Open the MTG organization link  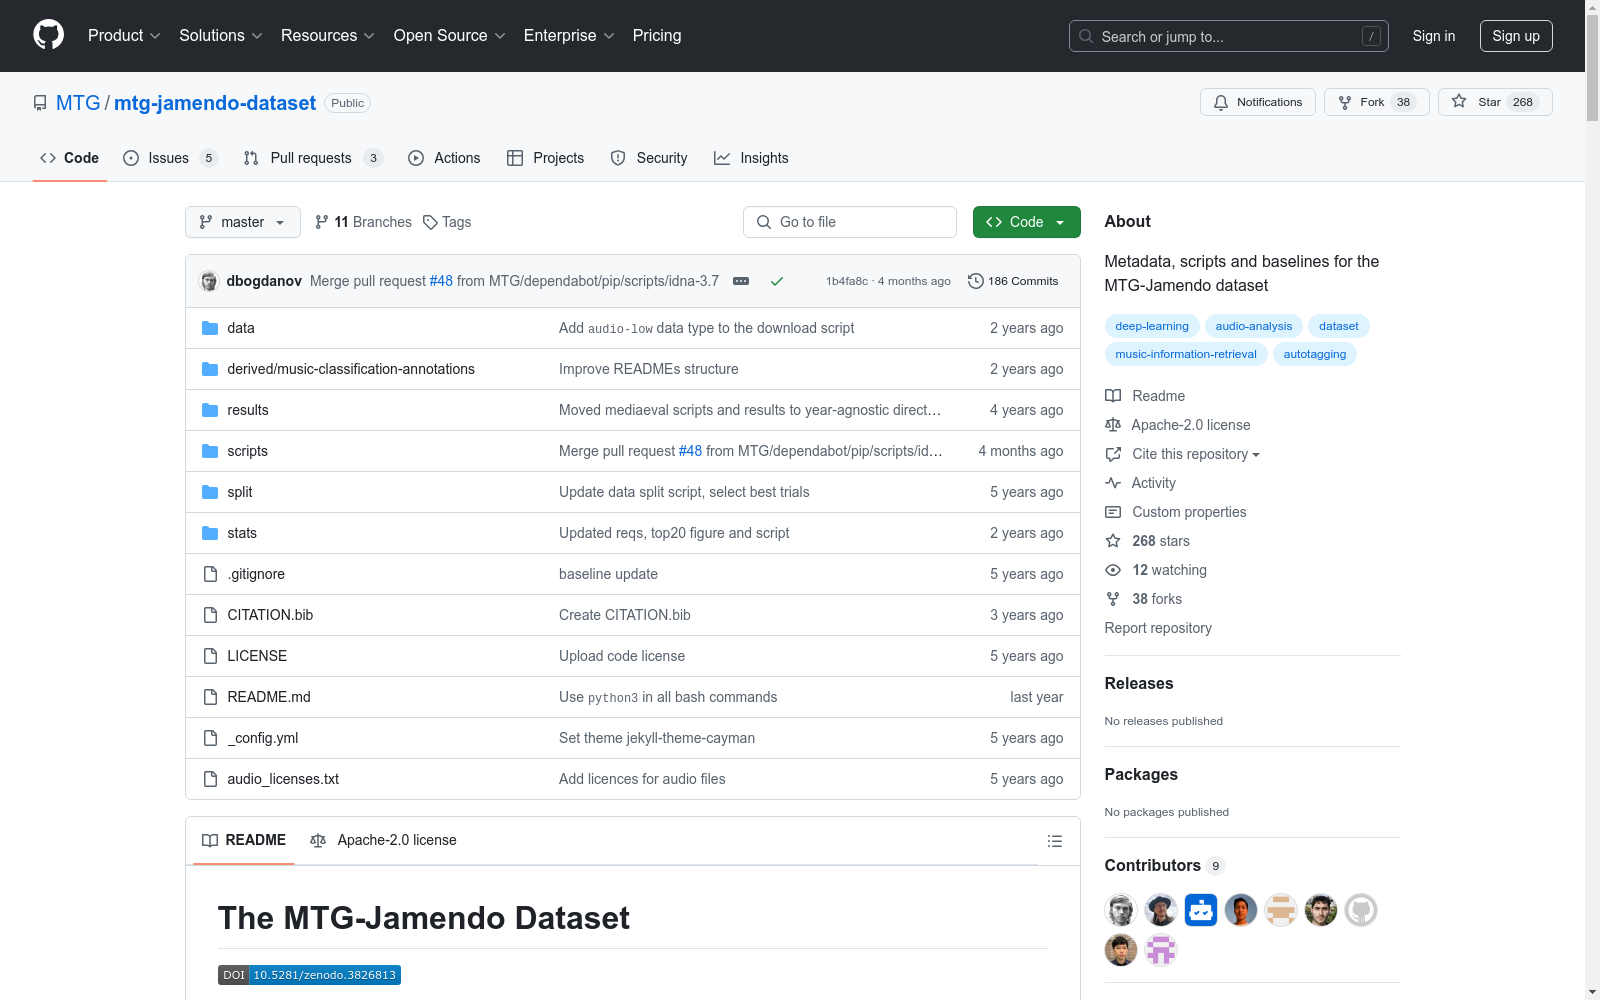tap(78, 103)
